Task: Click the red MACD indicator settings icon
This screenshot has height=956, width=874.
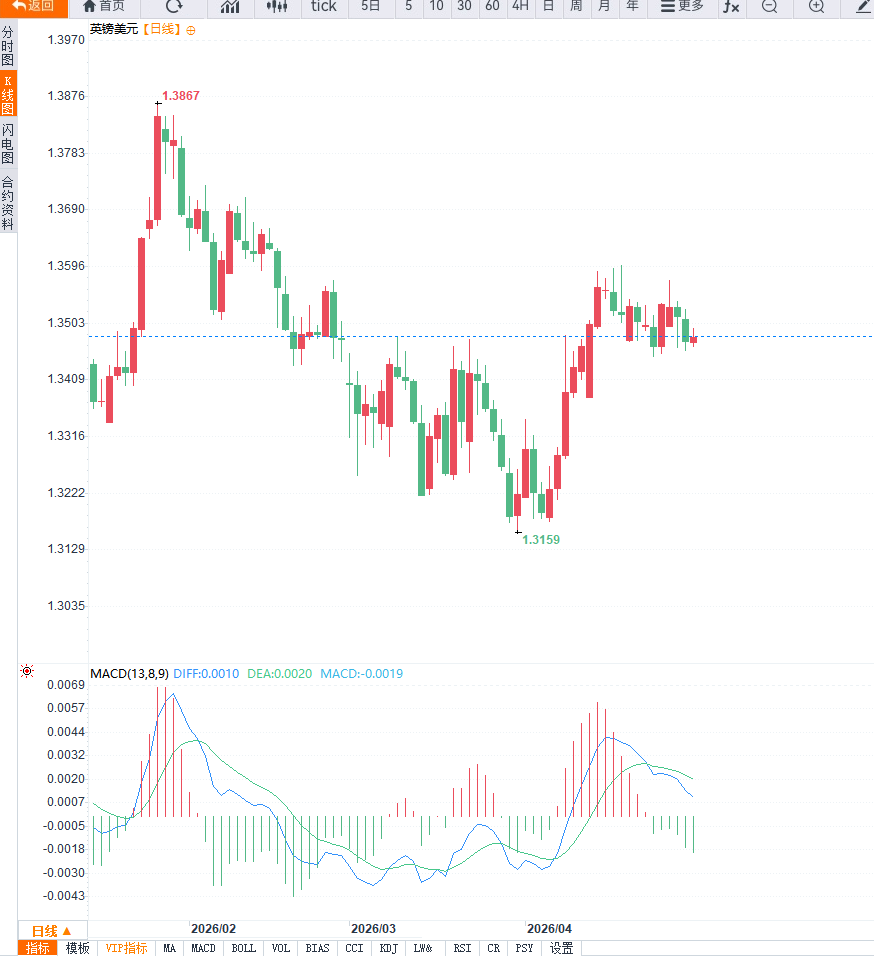Action: (x=27, y=671)
